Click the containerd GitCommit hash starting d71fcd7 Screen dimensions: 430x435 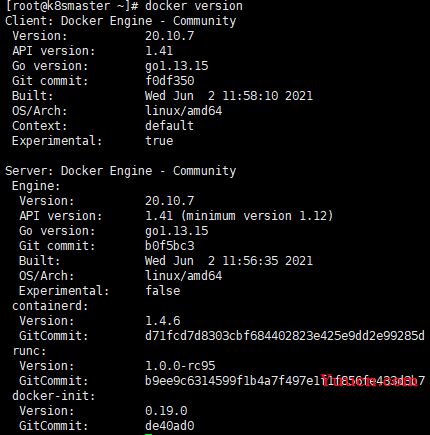pyautogui.click(x=285, y=336)
